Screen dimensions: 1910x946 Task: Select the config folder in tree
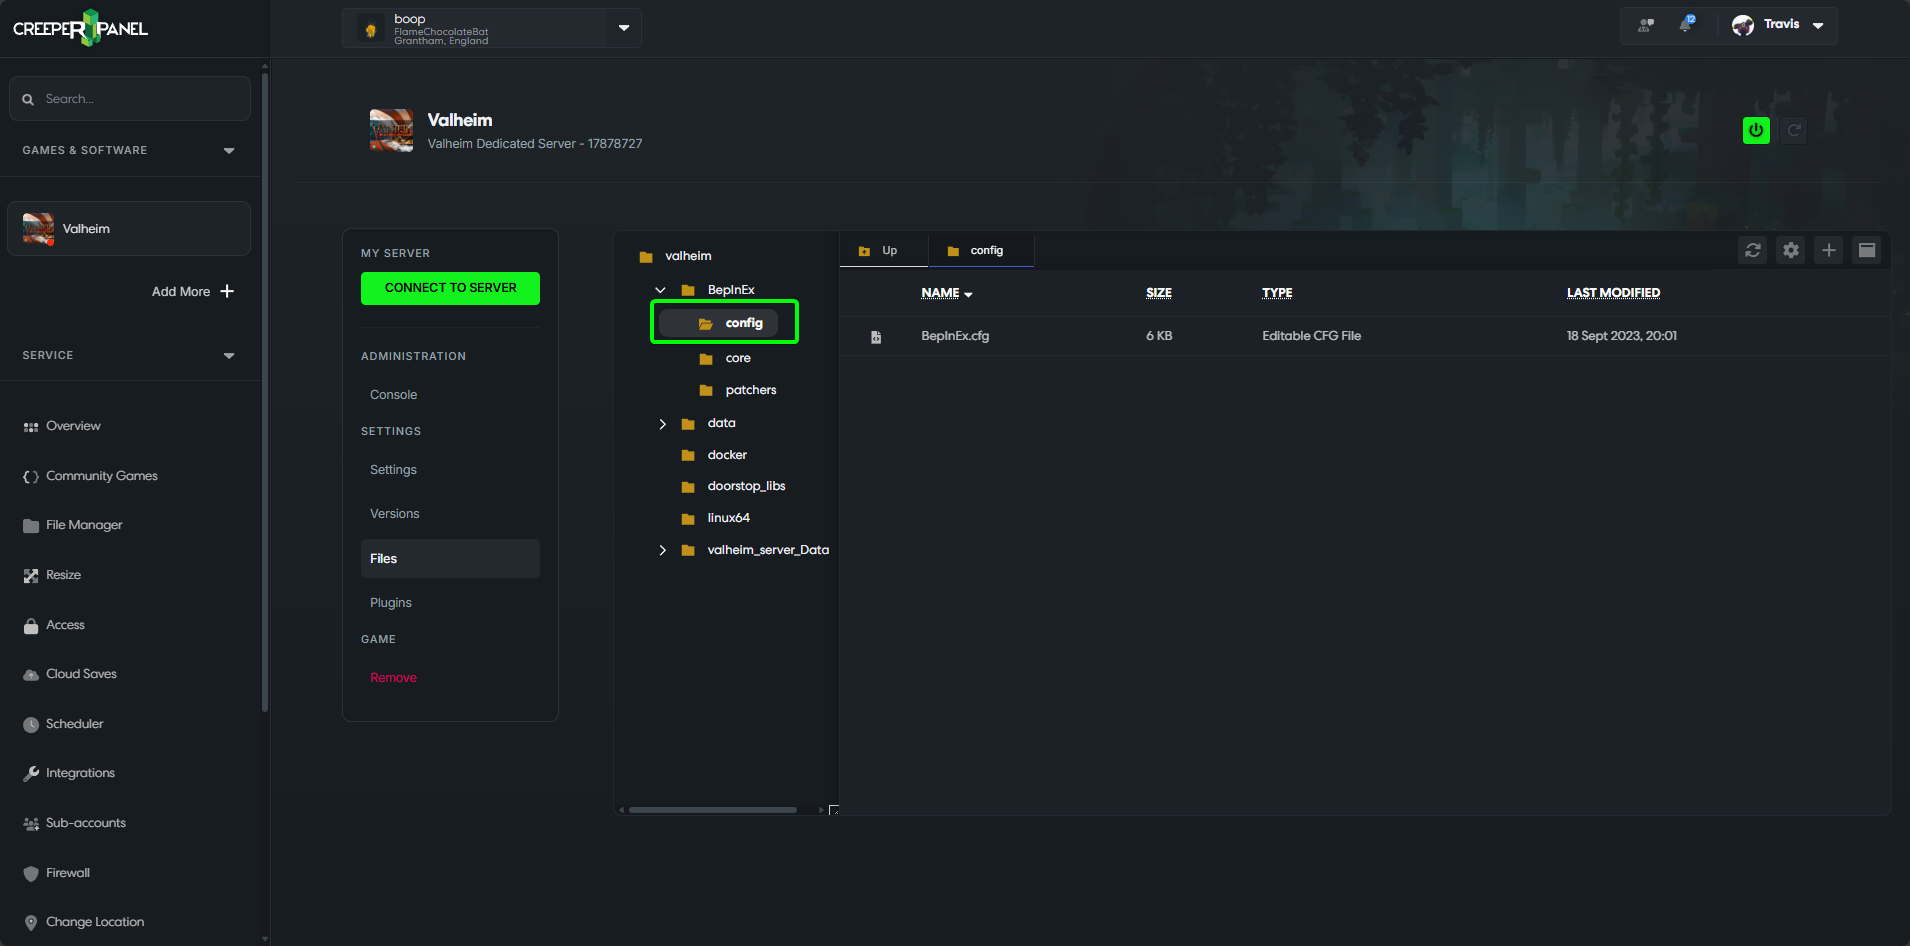[719, 323]
